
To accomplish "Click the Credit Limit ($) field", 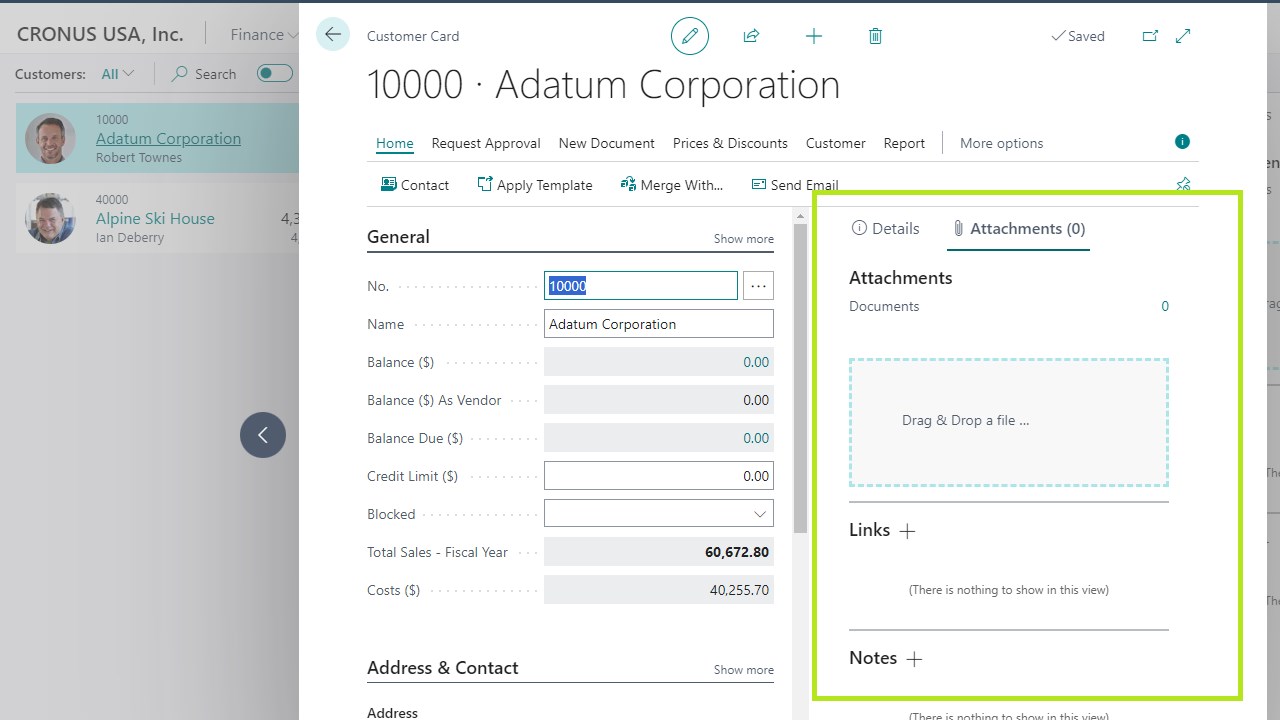I will click(x=659, y=476).
